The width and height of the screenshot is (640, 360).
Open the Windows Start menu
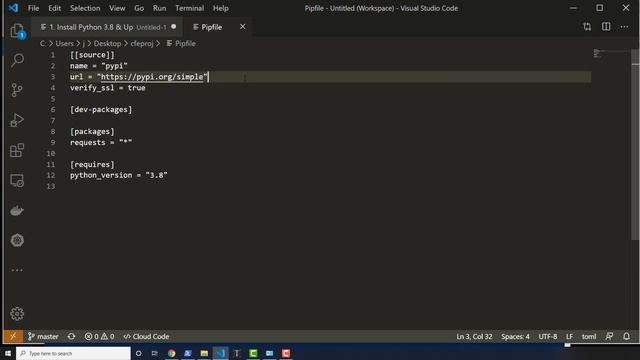(x=8, y=353)
